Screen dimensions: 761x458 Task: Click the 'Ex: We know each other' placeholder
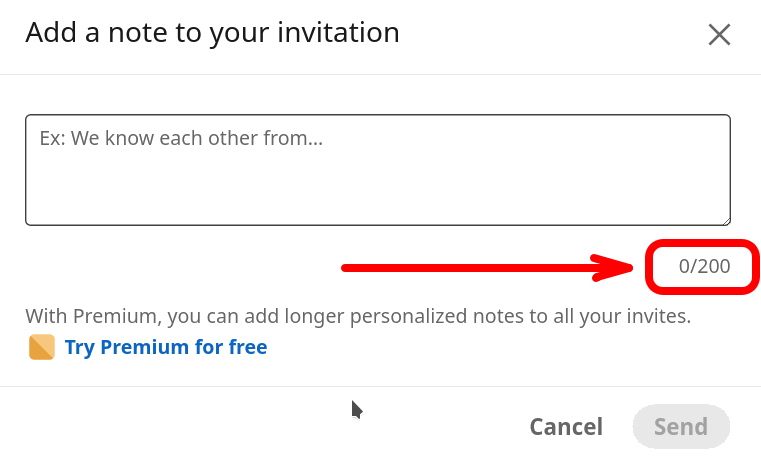tap(181, 138)
